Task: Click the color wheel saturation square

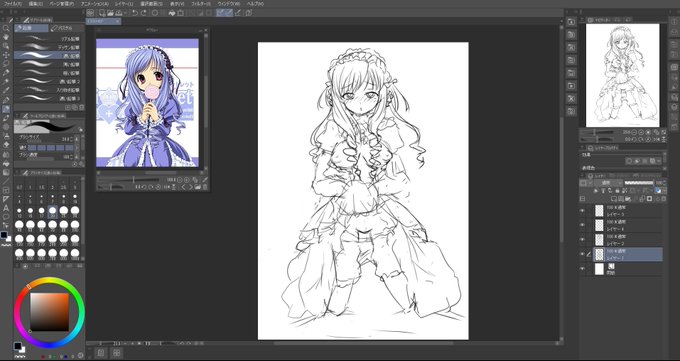Action: [49, 312]
